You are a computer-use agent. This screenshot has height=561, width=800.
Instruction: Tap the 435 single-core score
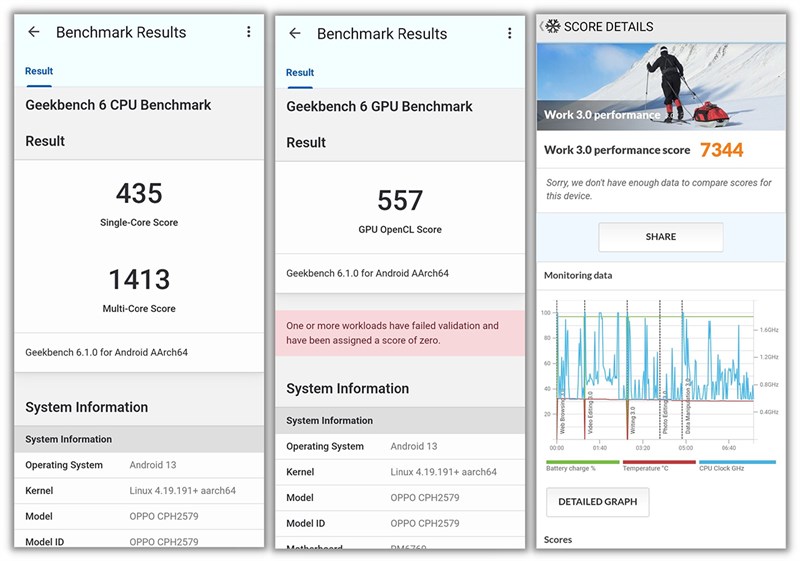click(x=139, y=193)
